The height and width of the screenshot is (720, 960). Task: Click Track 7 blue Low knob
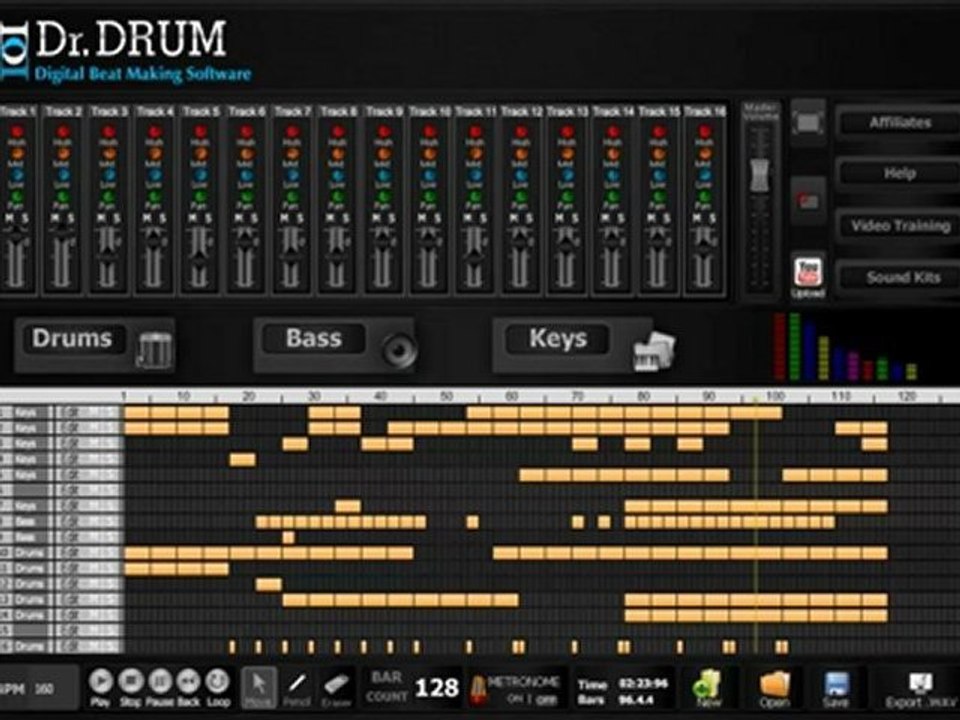tap(292, 176)
